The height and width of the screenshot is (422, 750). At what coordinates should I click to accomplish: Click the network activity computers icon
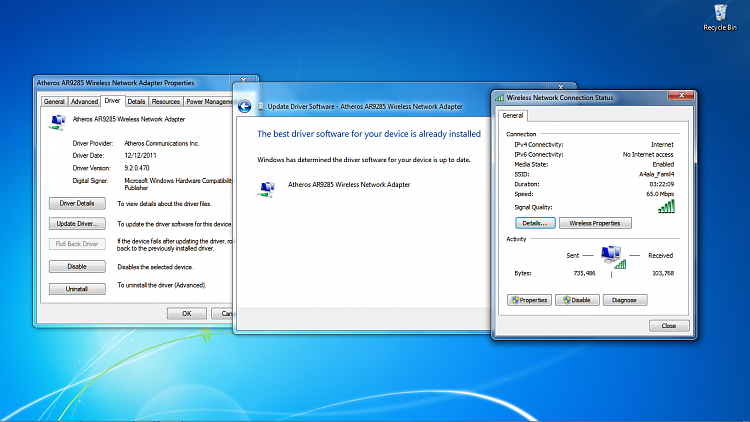coord(613,257)
